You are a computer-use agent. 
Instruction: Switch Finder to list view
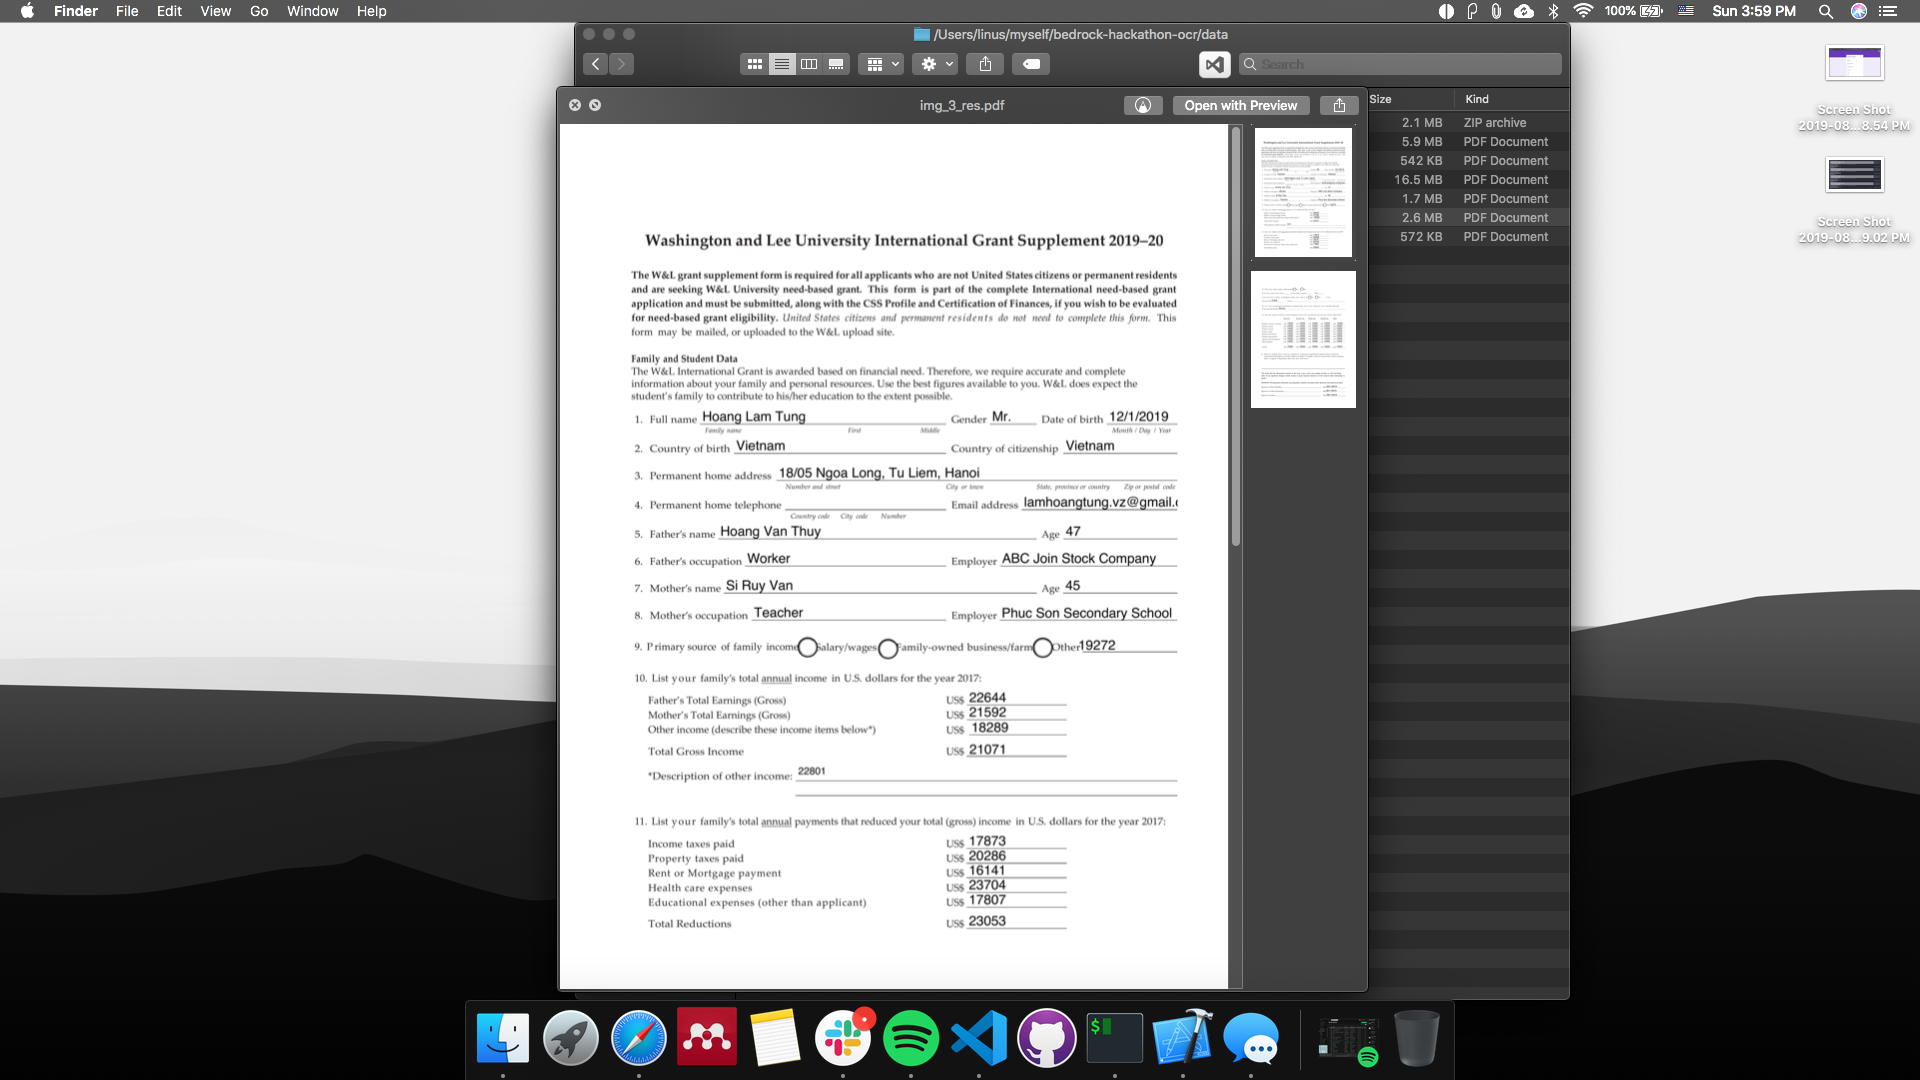(x=782, y=64)
